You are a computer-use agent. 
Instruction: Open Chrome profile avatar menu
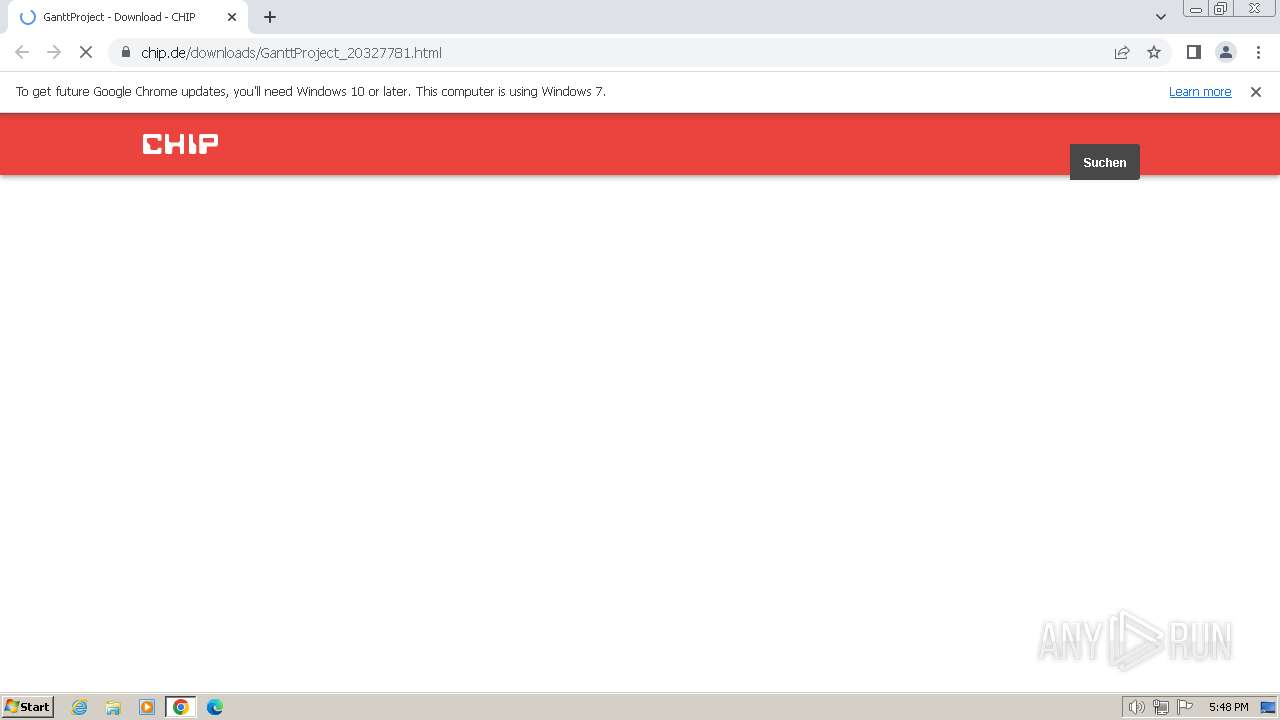(x=1225, y=52)
